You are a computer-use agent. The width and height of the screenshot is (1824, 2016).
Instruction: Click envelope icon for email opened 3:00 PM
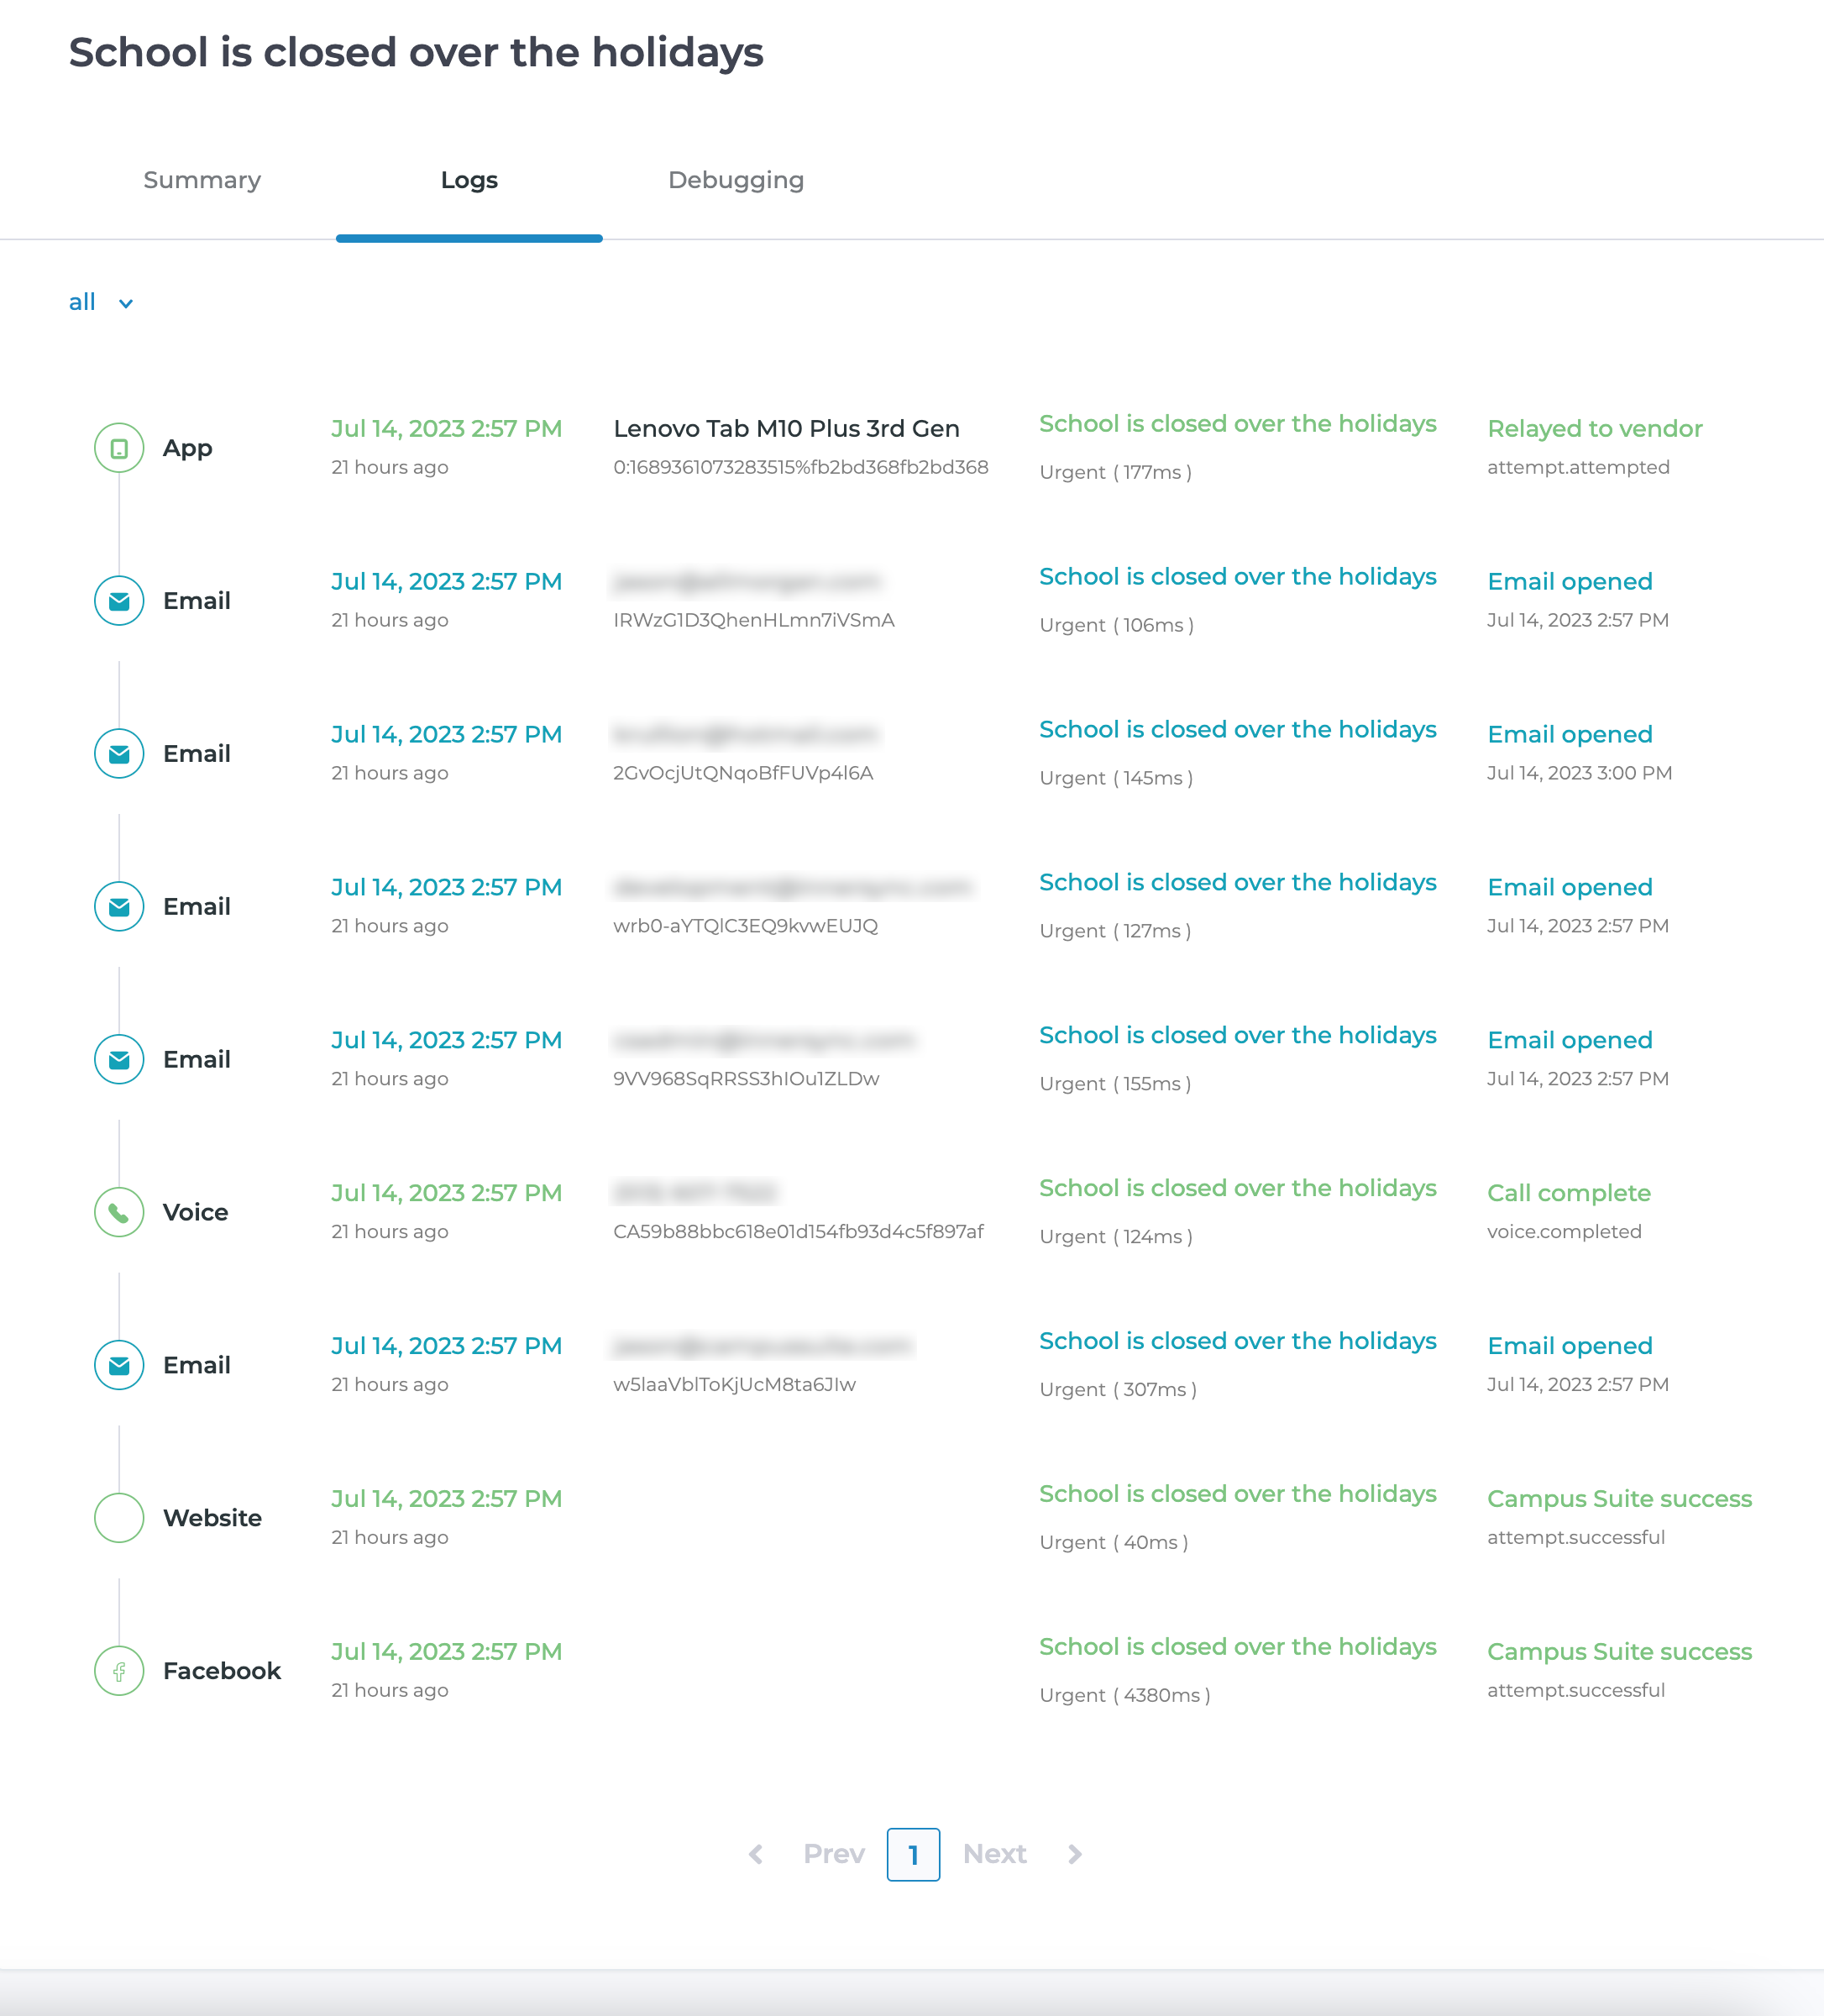119,754
